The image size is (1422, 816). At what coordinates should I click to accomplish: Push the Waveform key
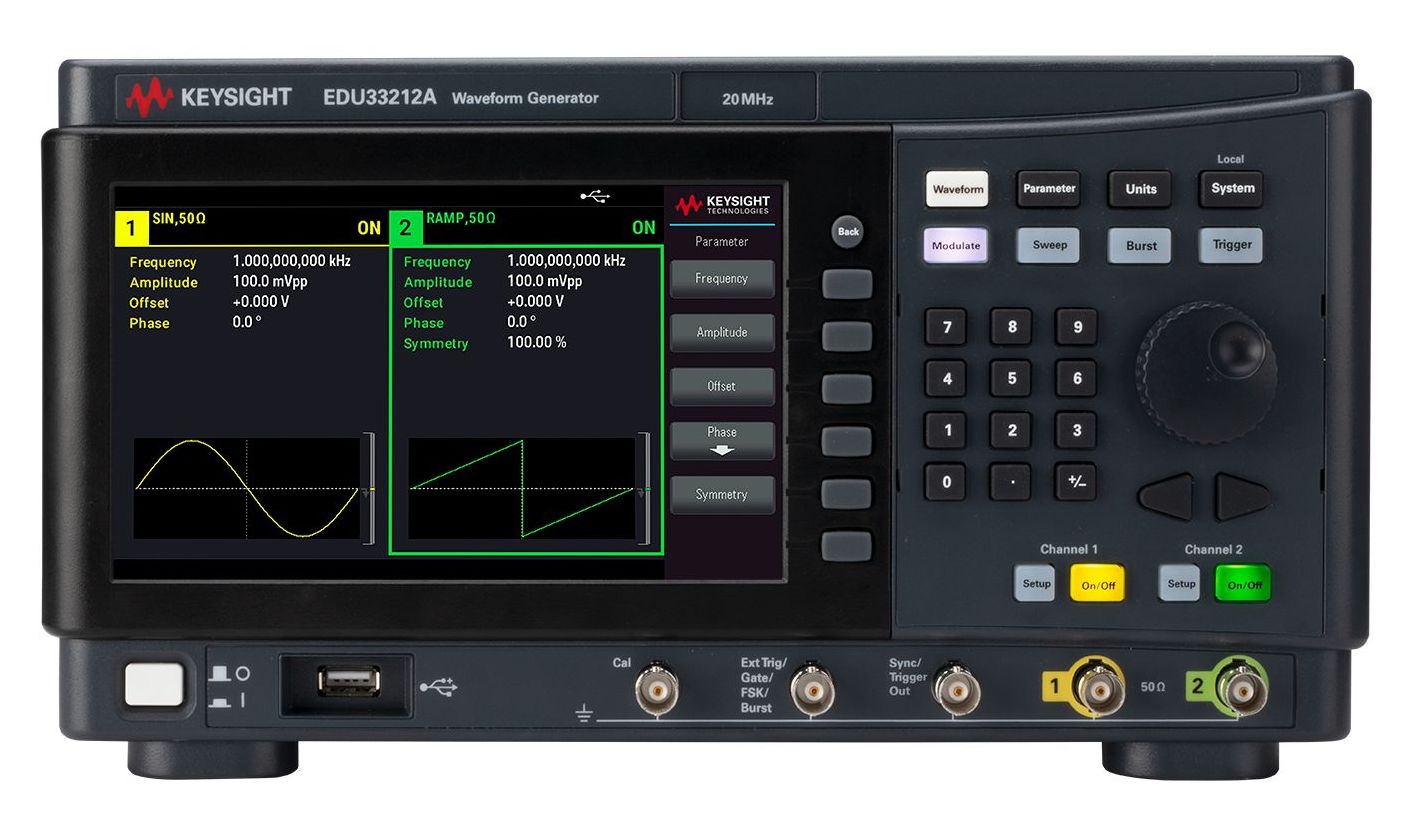(957, 189)
